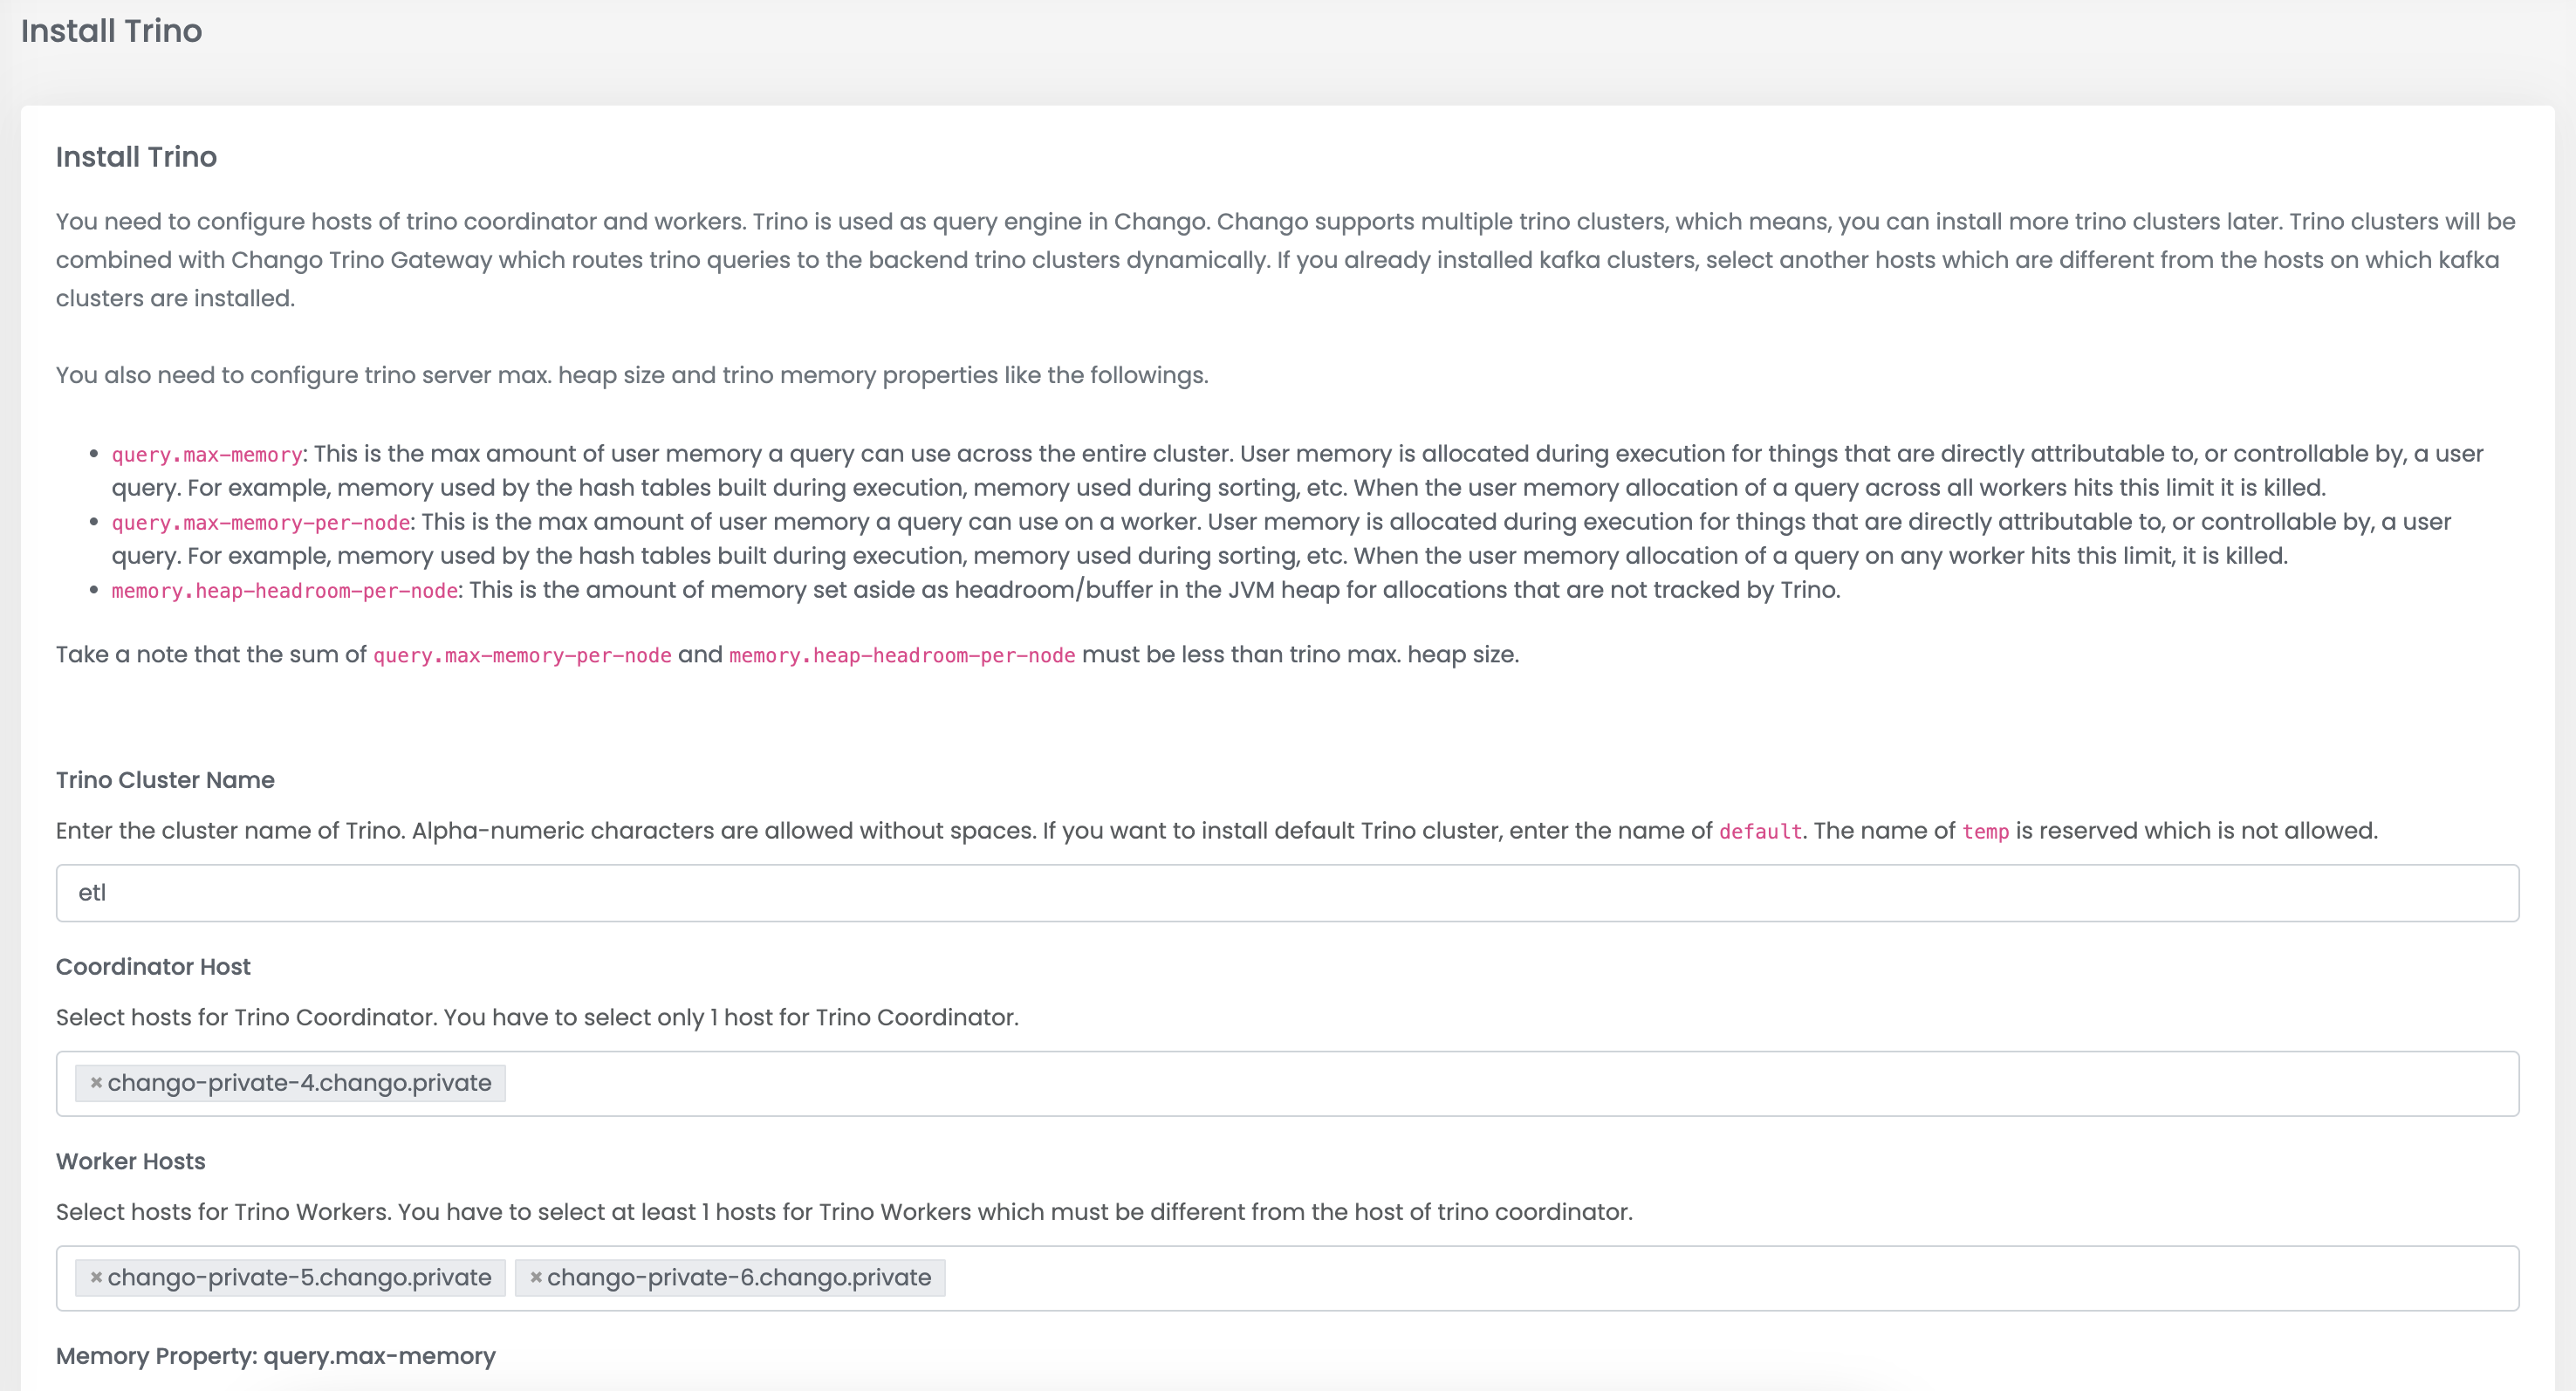This screenshot has height=1391, width=2576.
Task: Click the Trino Cluster Name label
Action: [165, 780]
